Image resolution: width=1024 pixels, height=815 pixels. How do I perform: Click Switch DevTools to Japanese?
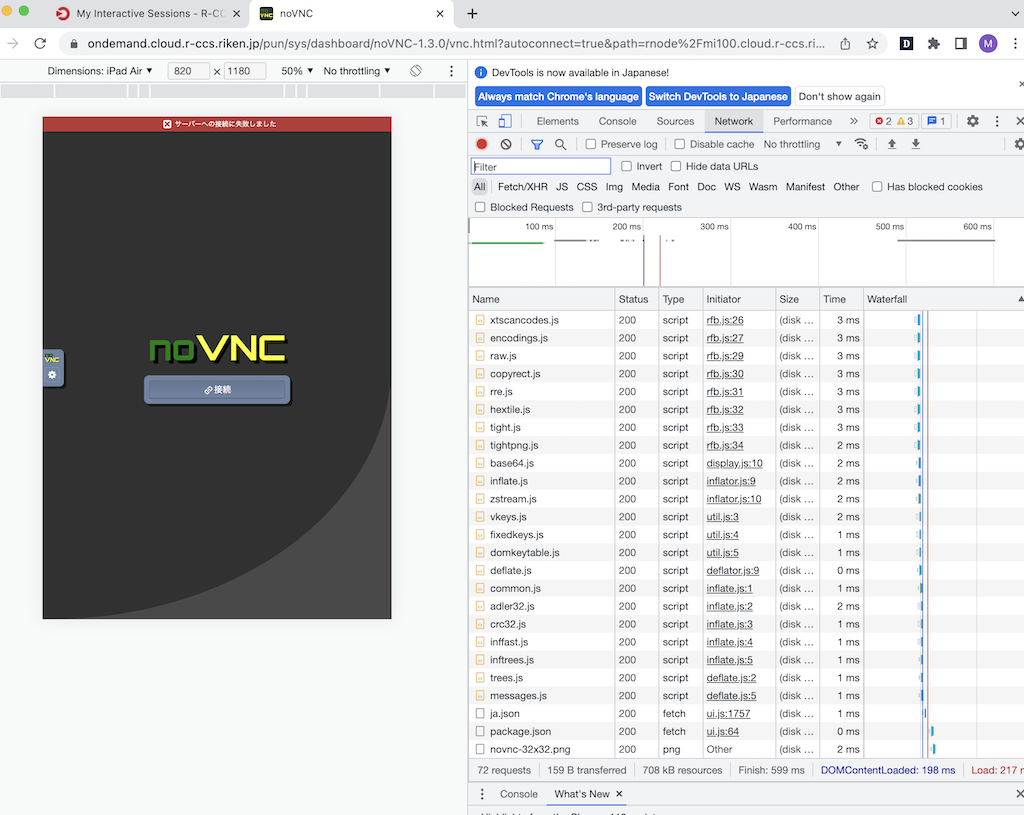pyautogui.click(x=718, y=97)
